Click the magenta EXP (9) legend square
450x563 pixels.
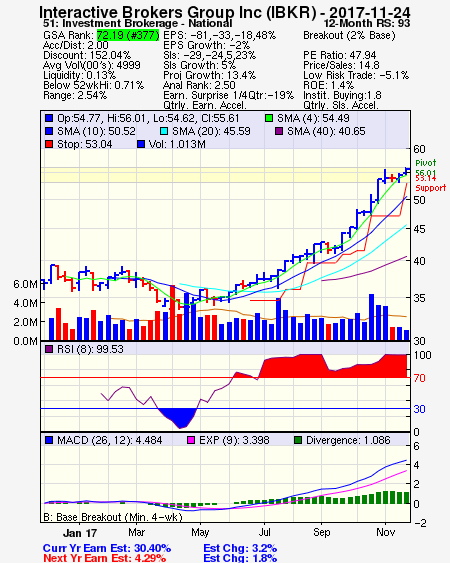tap(191, 440)
